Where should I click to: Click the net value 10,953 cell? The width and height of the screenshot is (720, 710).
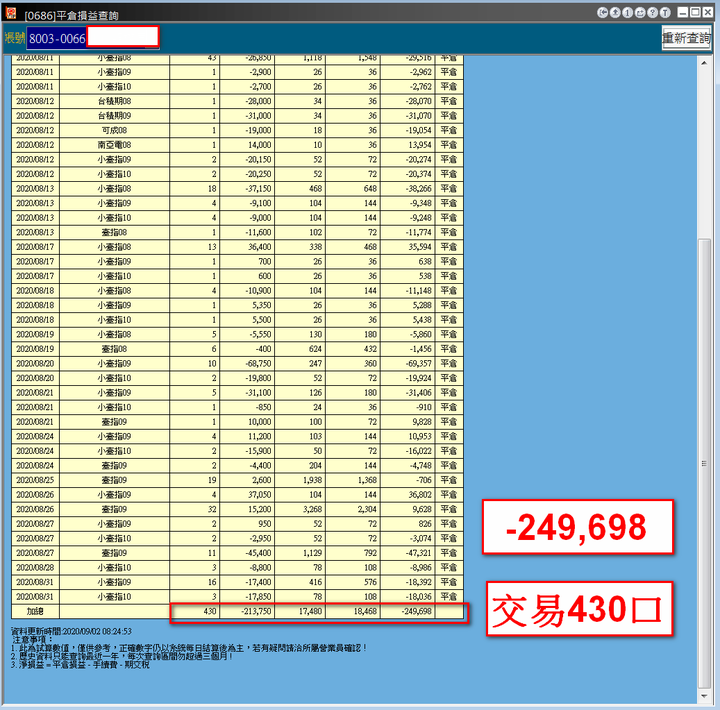[408, 436]
